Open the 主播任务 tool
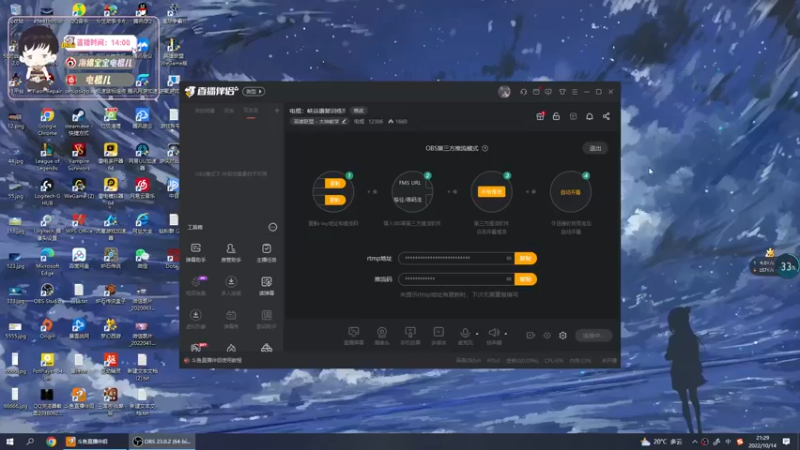 click(266, 253)
